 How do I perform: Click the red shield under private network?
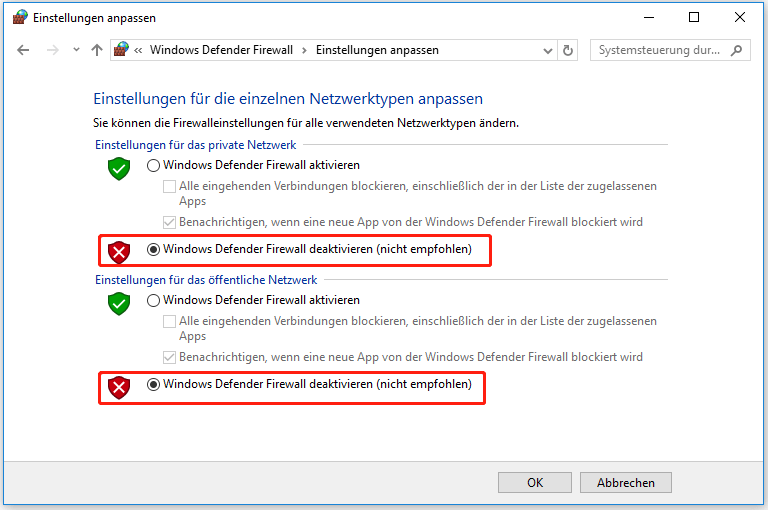pyautogui.click(x=120, y=250)
